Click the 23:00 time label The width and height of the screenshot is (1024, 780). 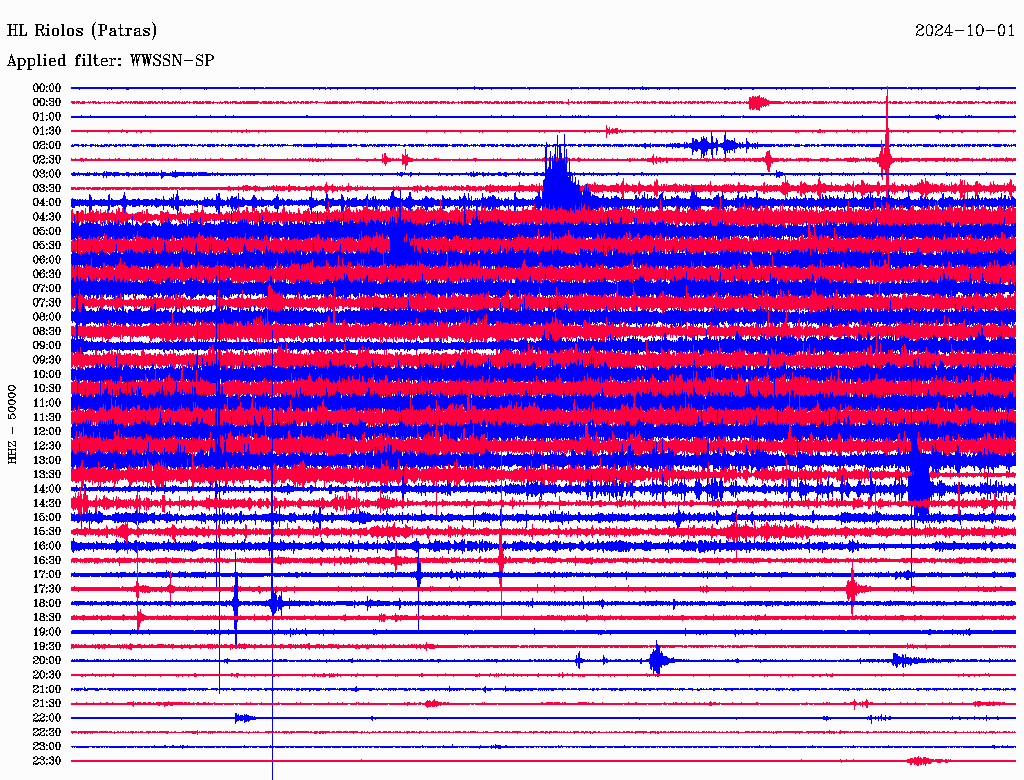pos(47,747)
